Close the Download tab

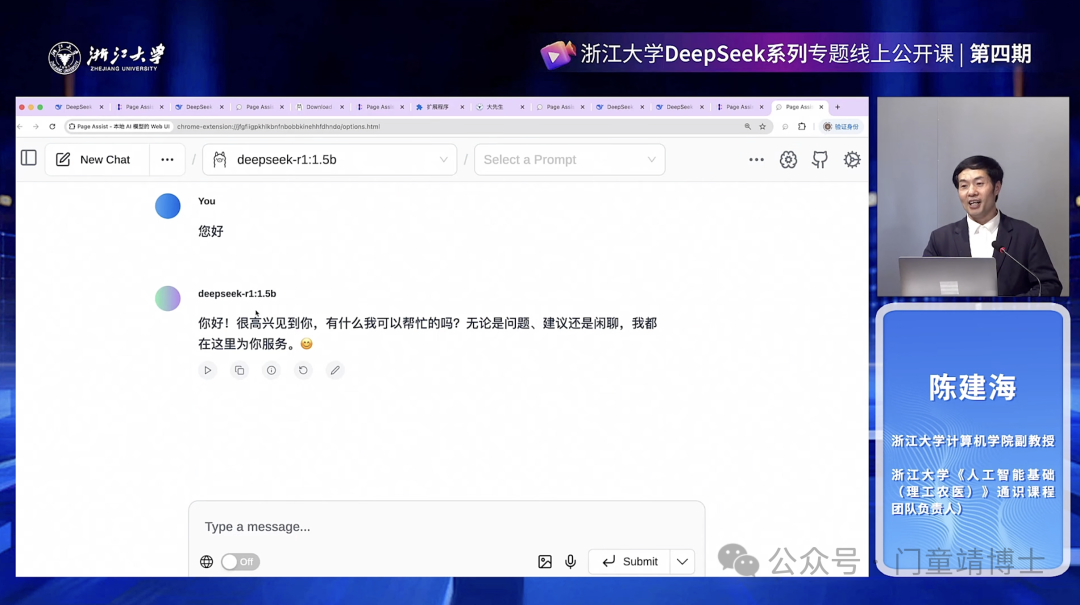[x=342, y=107]
